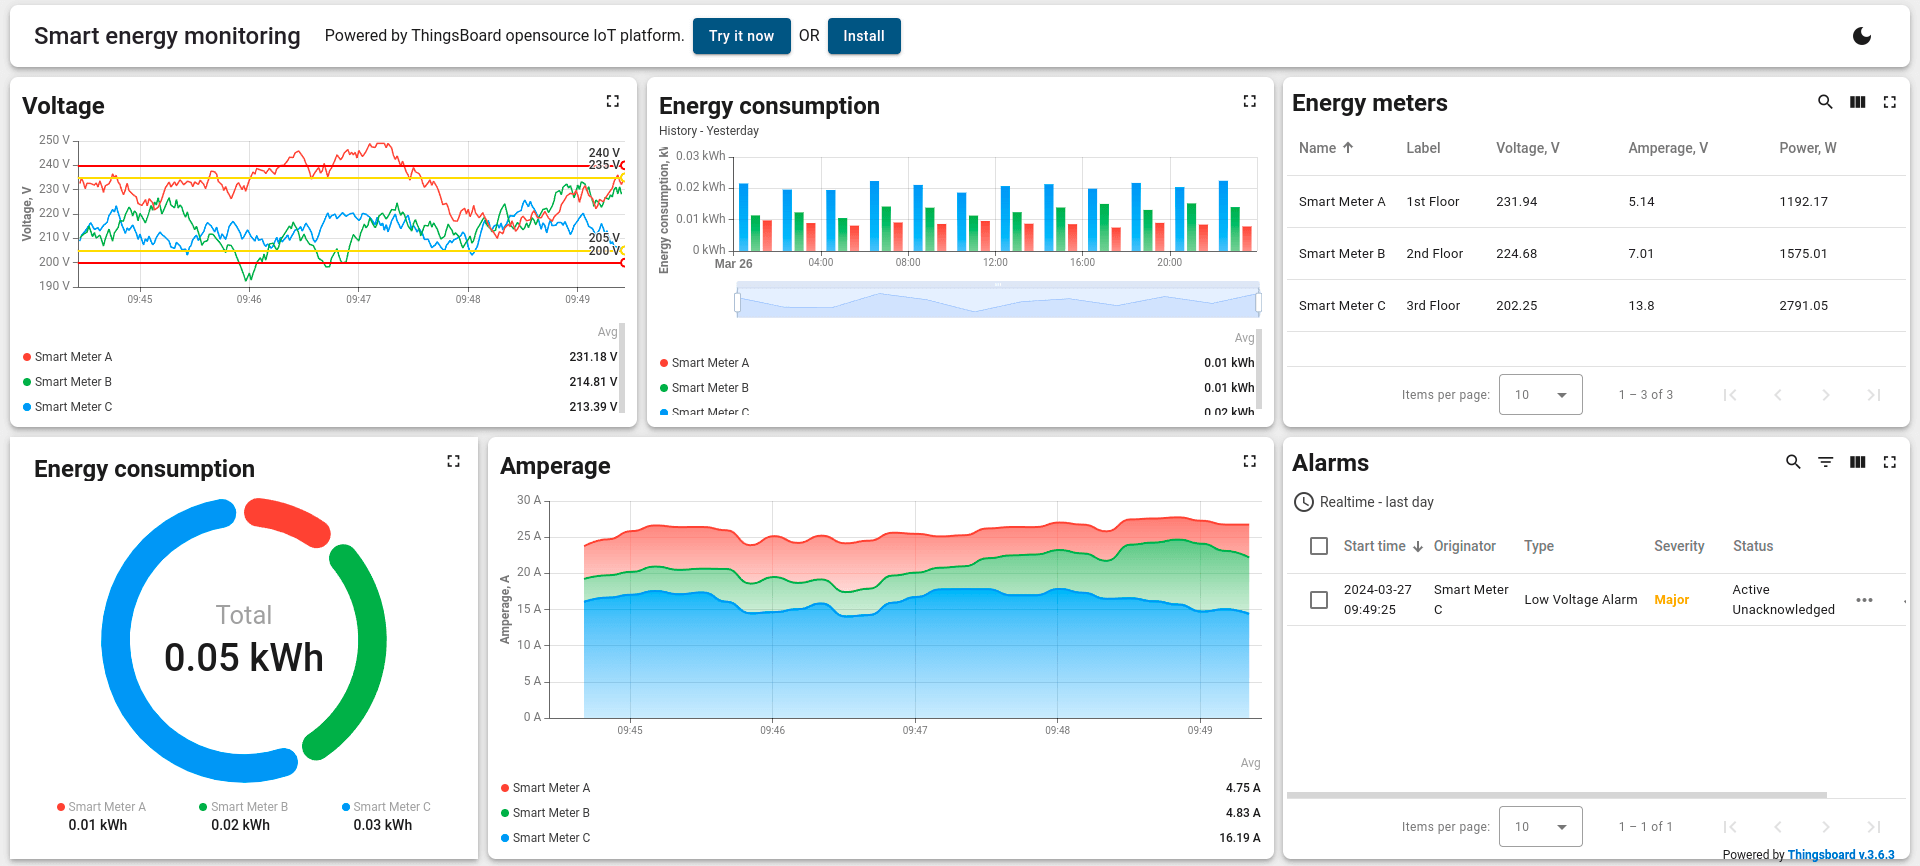Click the Install button
The image size is (1920, 866).
tap(864, 36)
